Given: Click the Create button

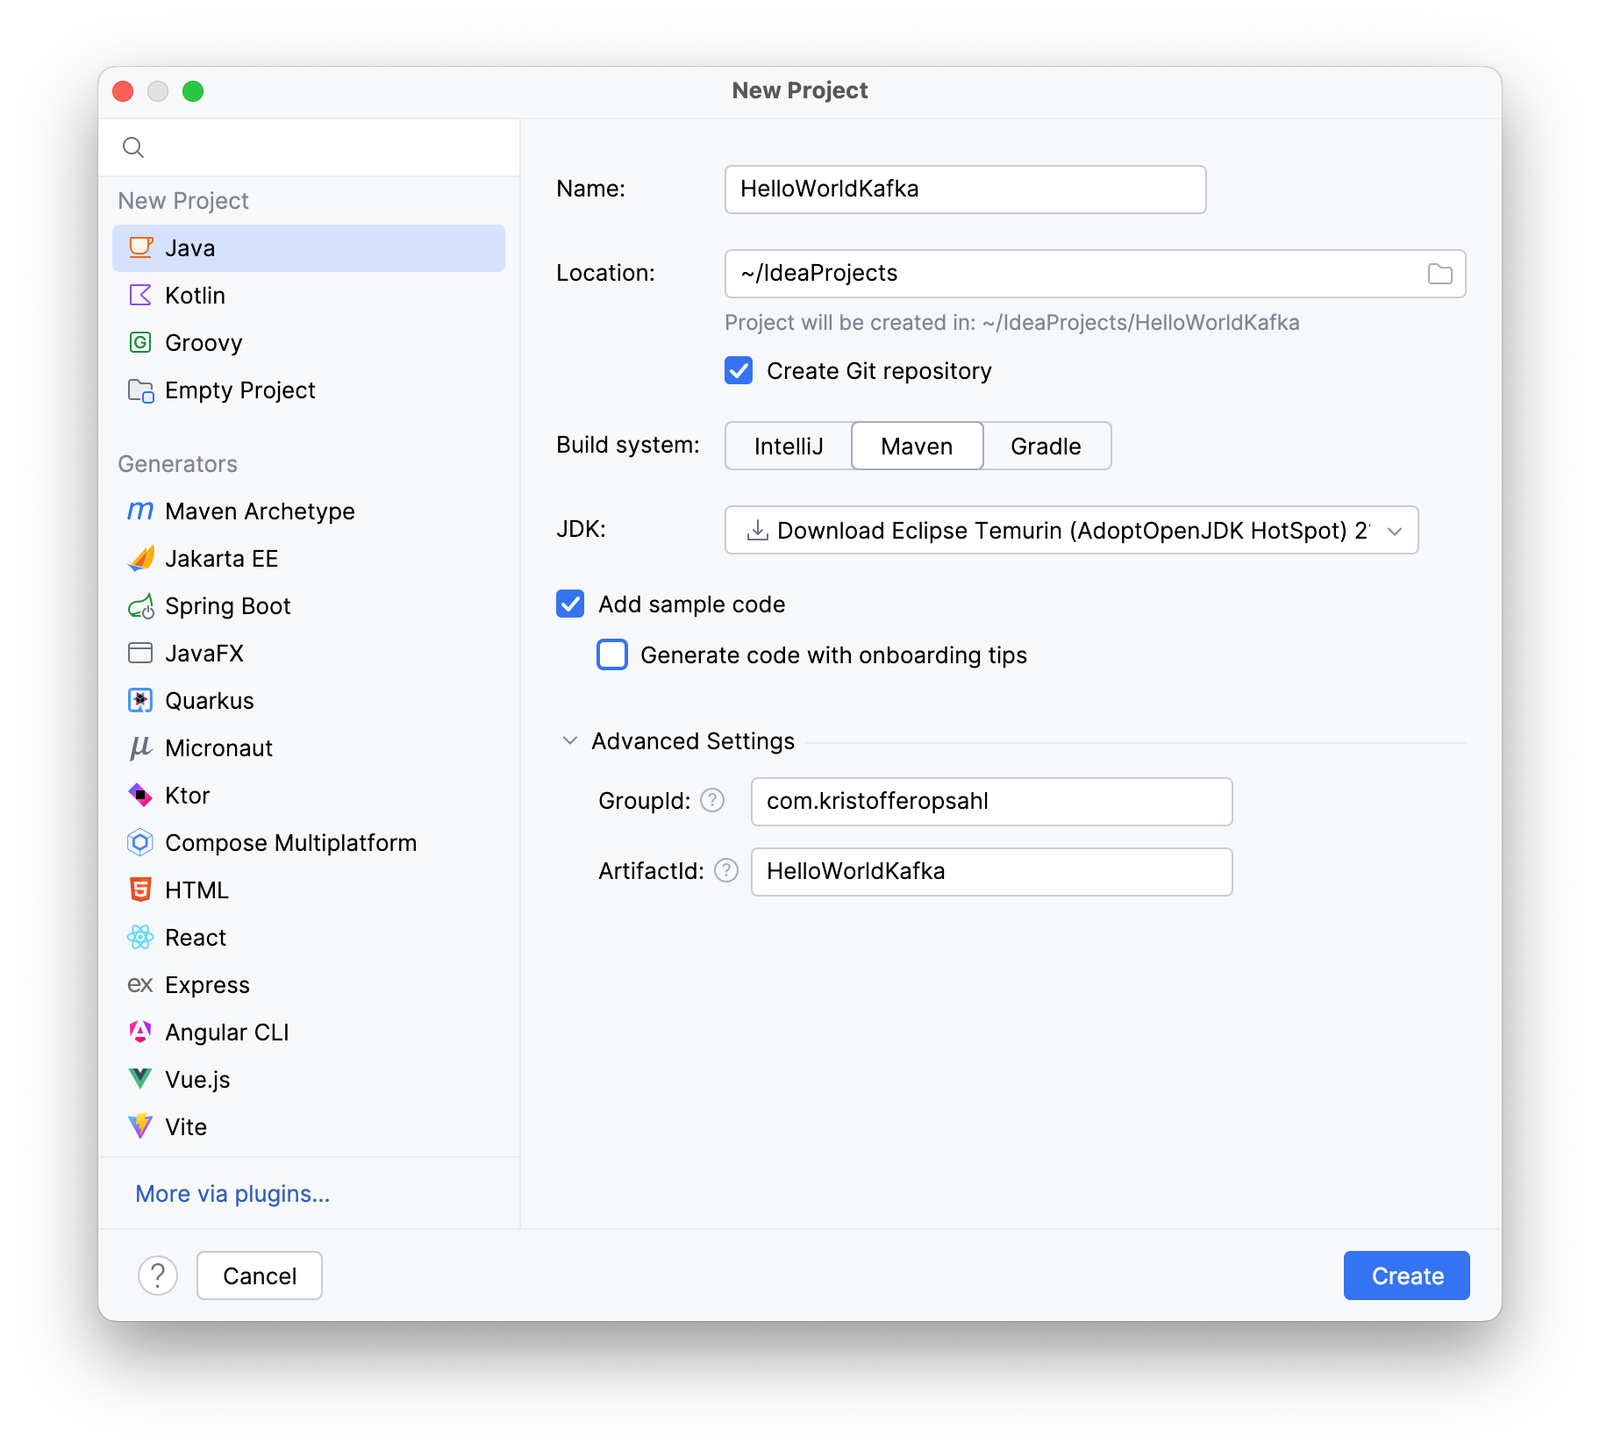Looking at the screenshot, I should (1406, 1275).
